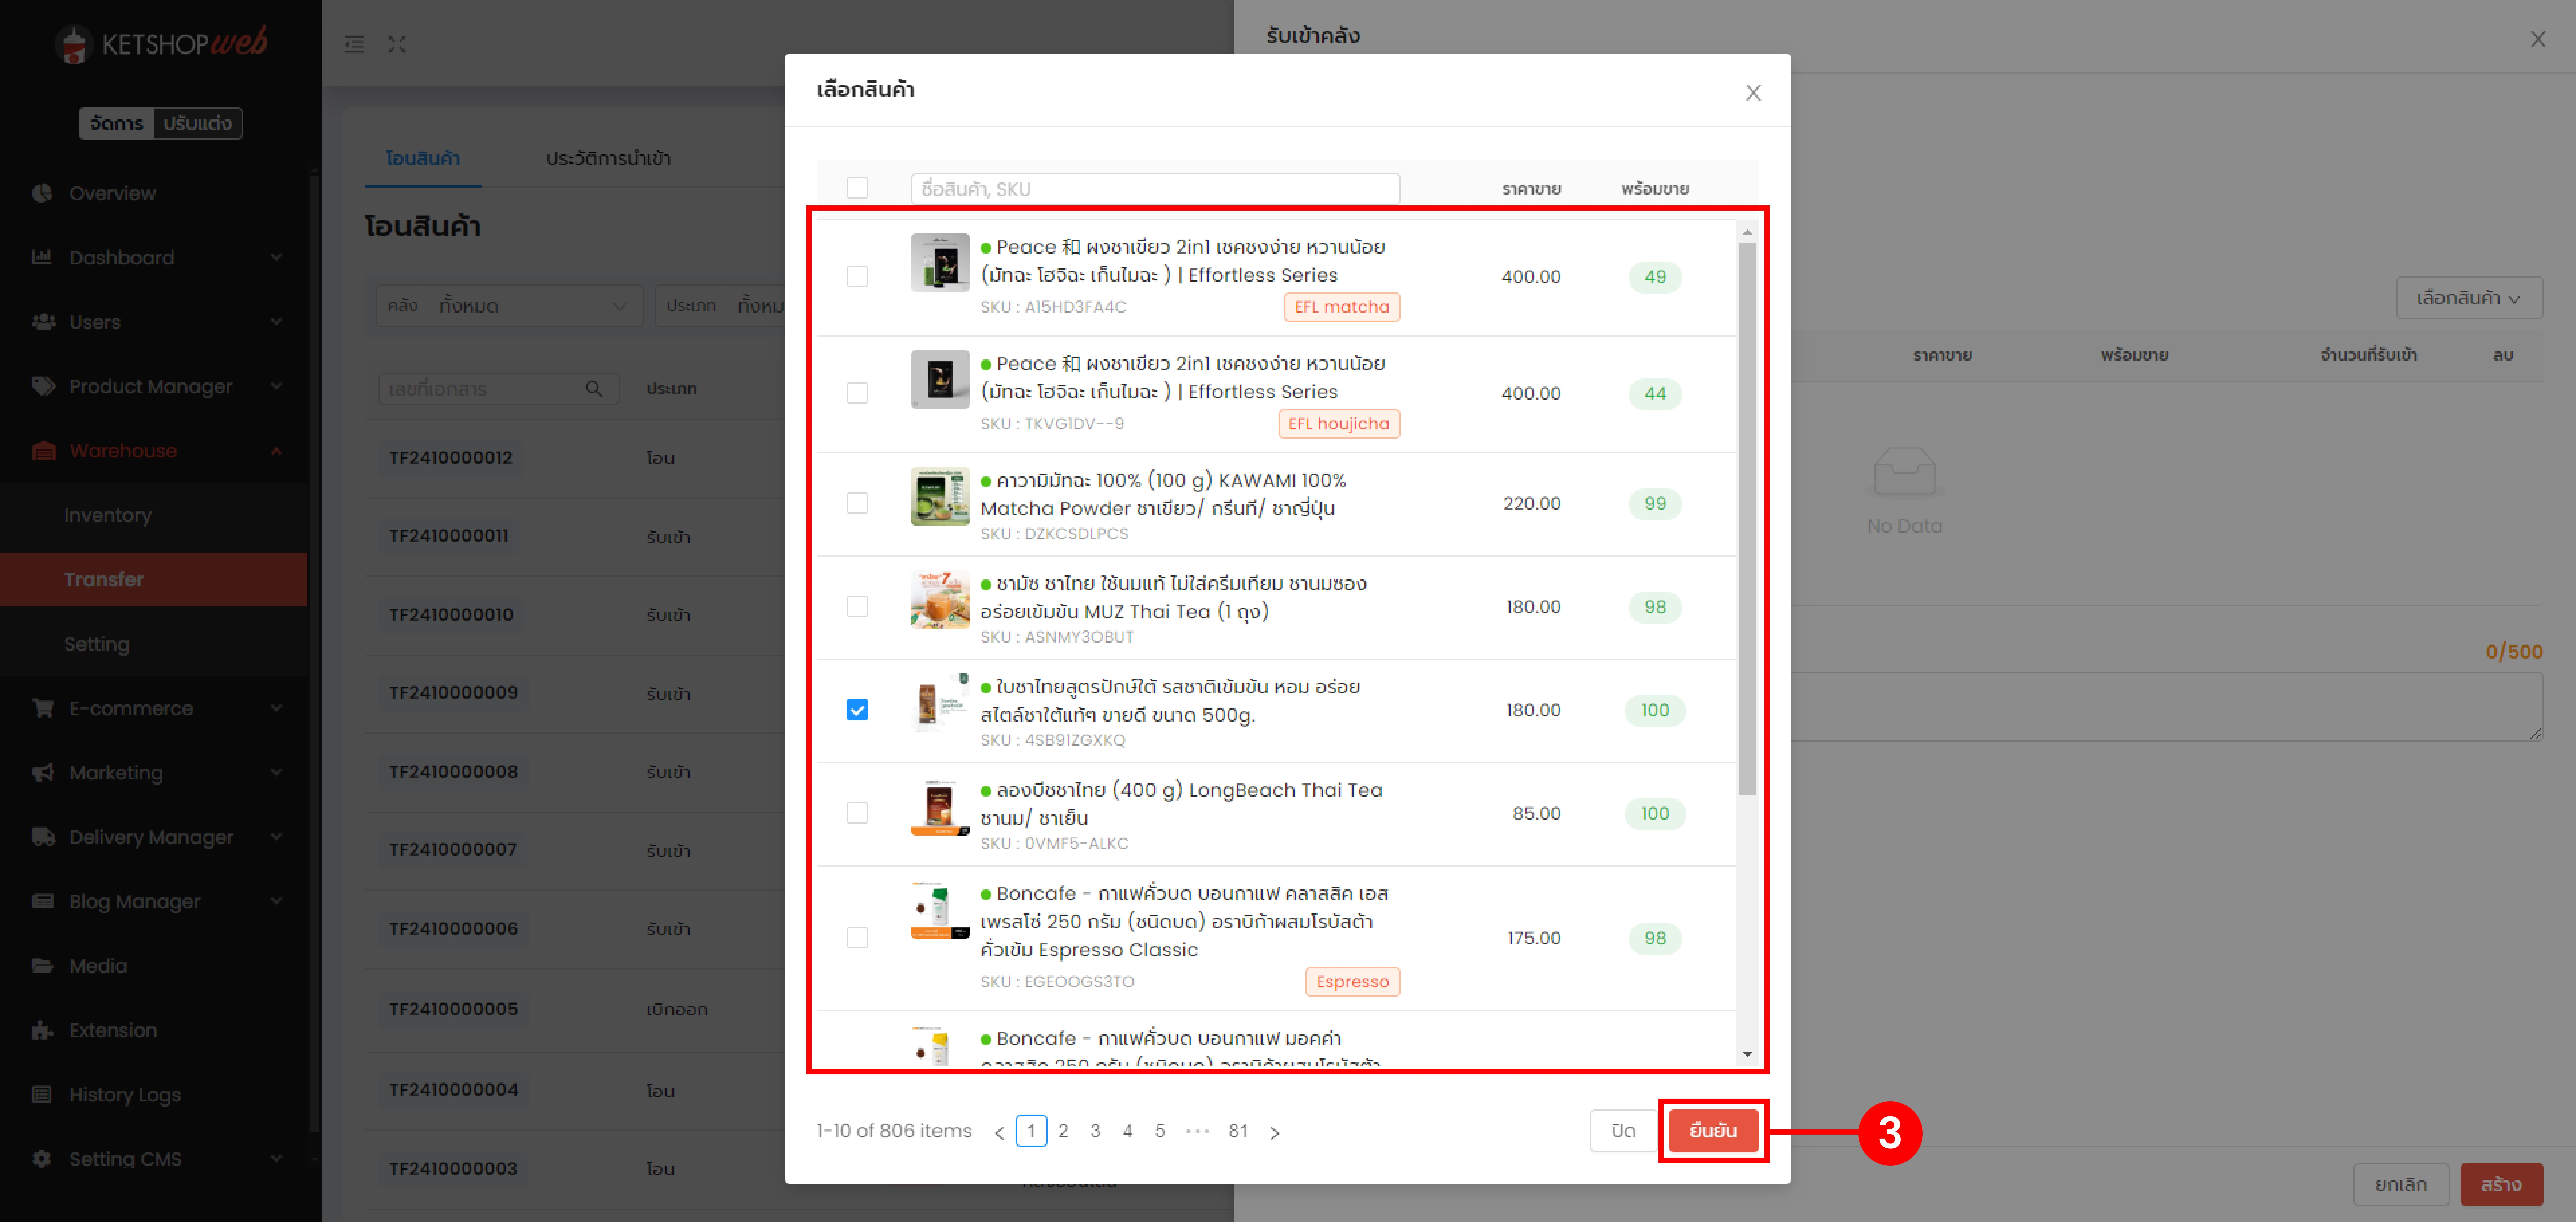This screenshot has width=2576, height=1222.
Task: Click the Blog Manager icon
Action: (43, 901)
